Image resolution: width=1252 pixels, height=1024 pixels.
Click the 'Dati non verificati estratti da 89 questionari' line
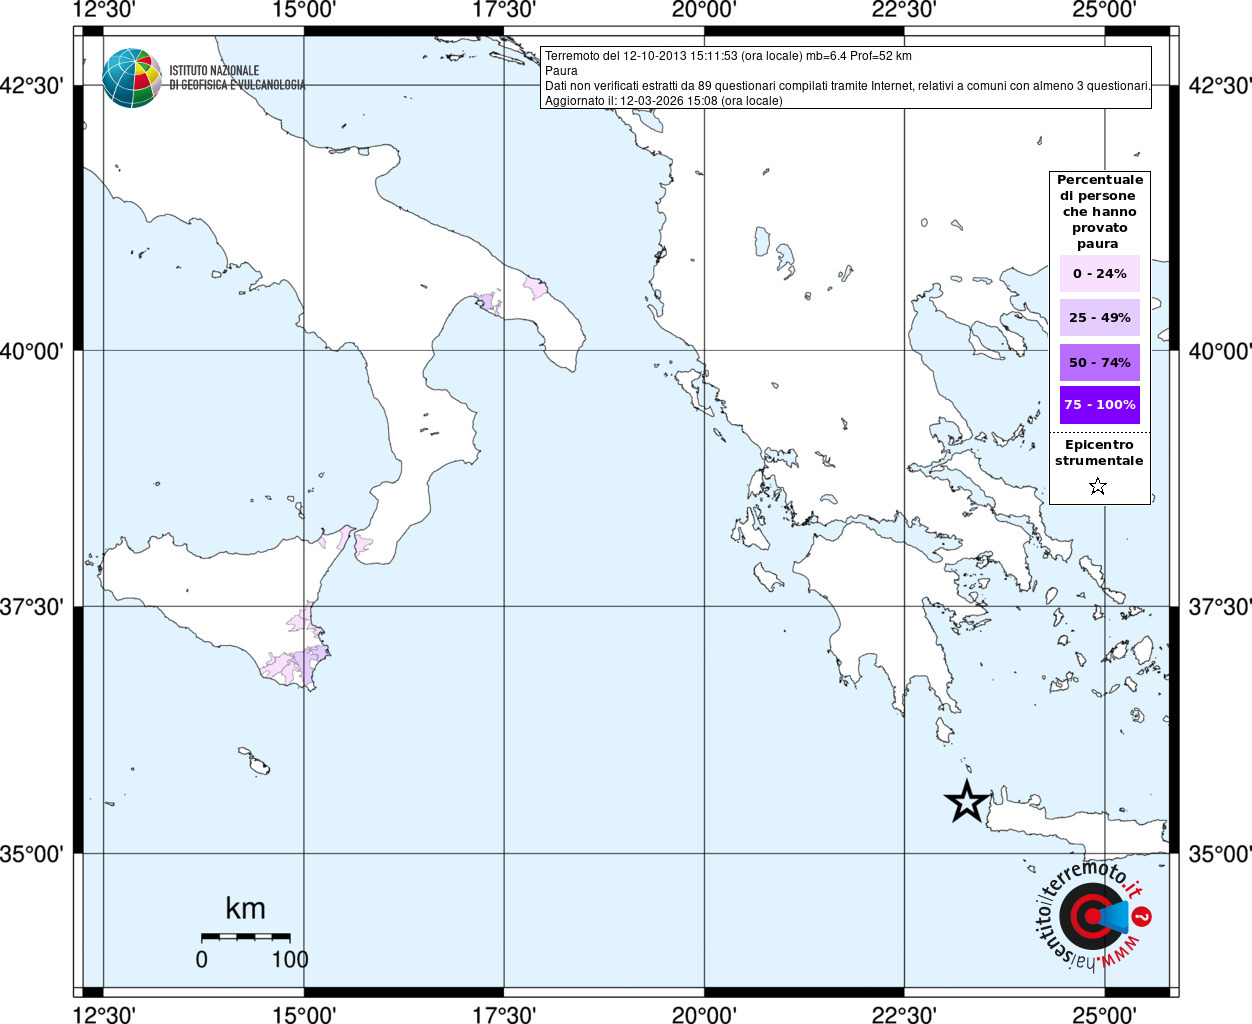pos(847,86)
